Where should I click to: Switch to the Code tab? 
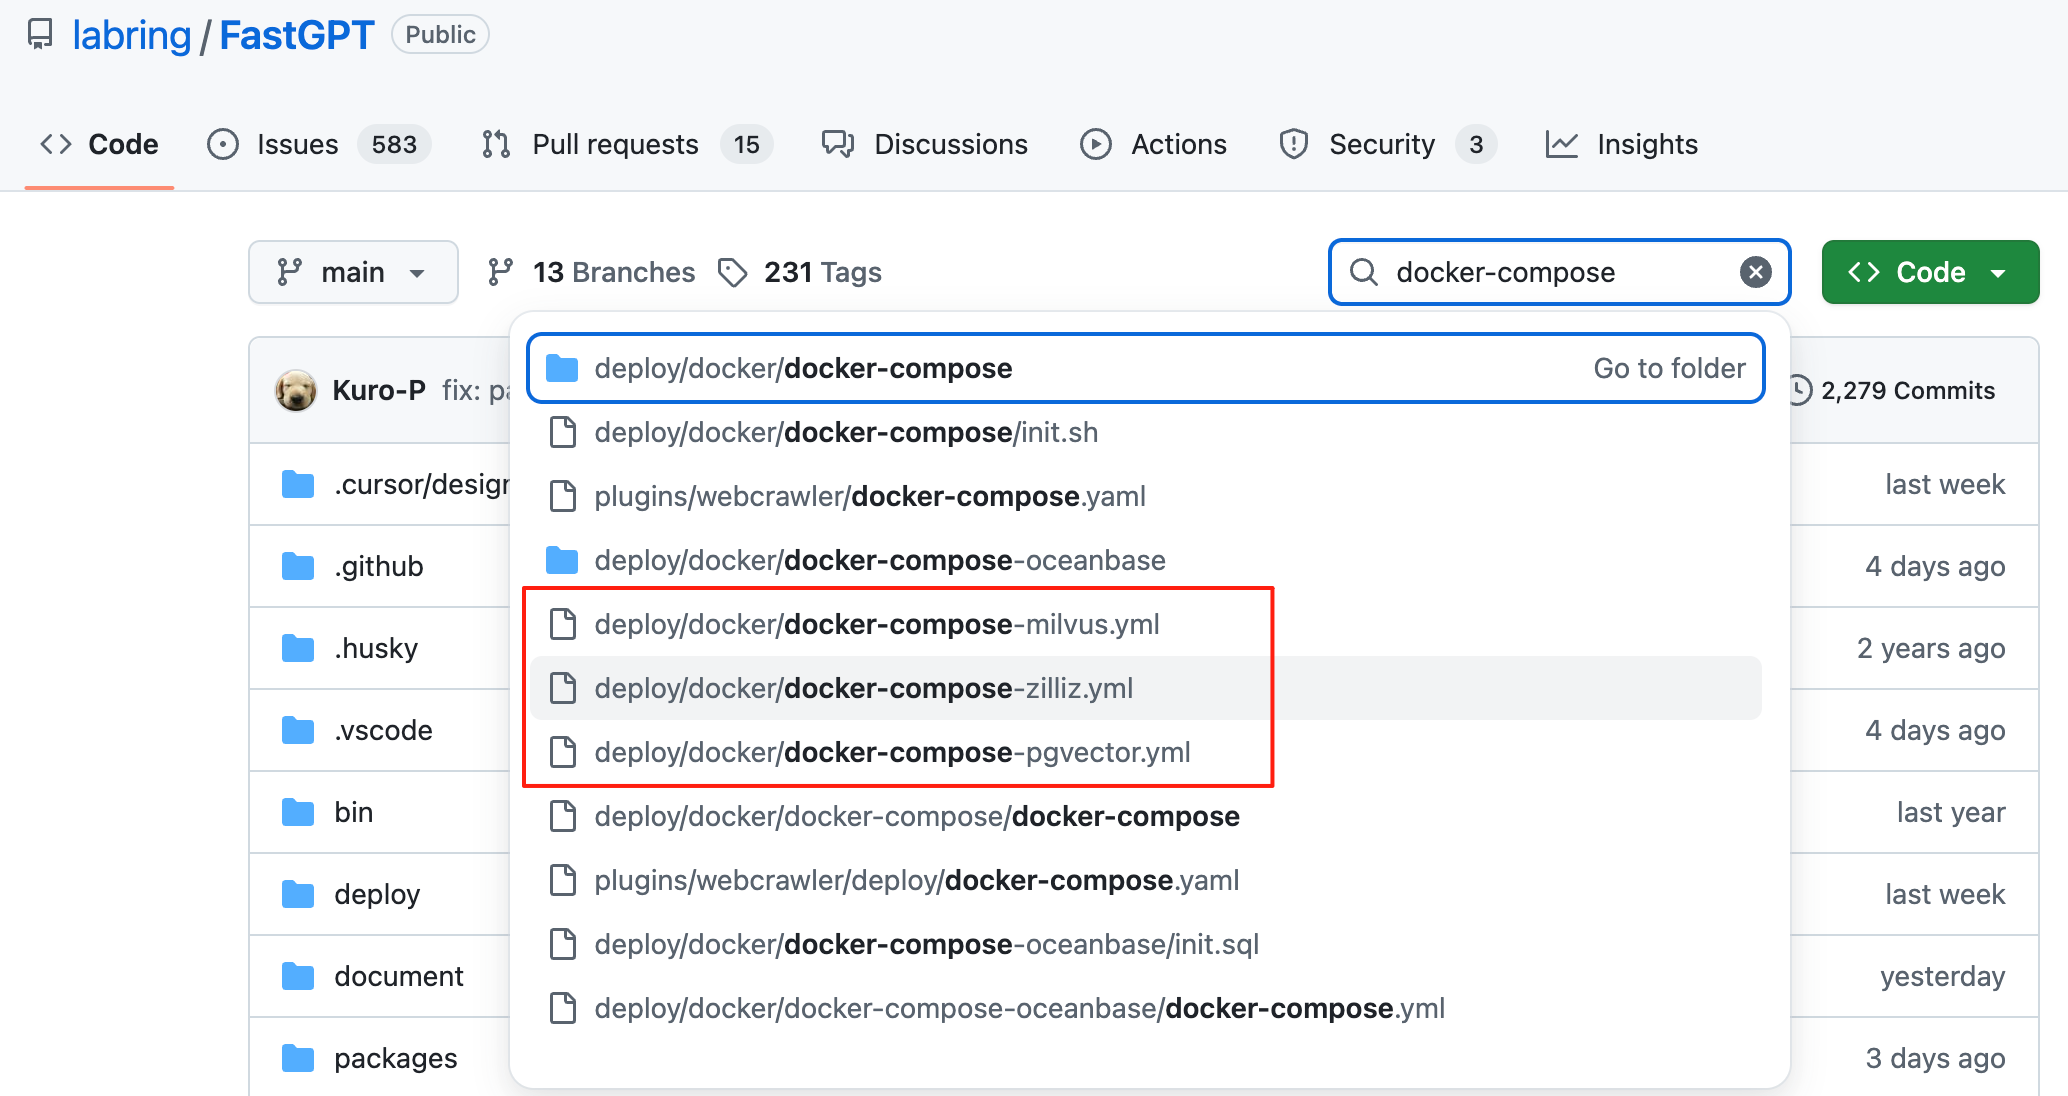pos(99,144)
